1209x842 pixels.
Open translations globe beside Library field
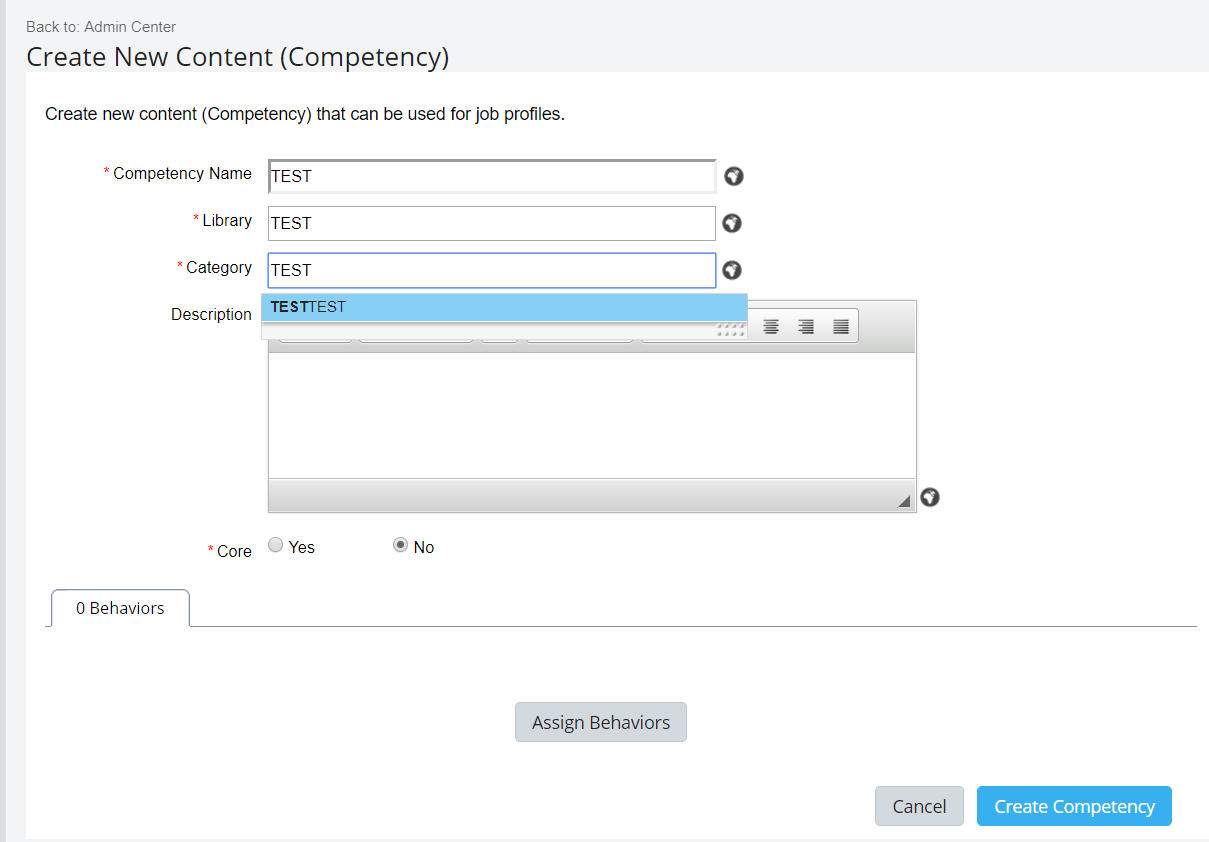tap(732, 224)
